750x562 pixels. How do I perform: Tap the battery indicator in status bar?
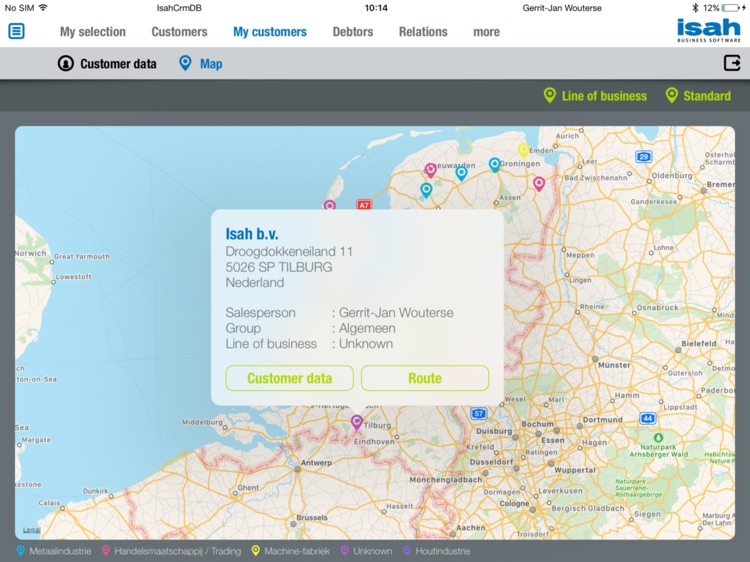pyautogui.click(x=732, y=8)
